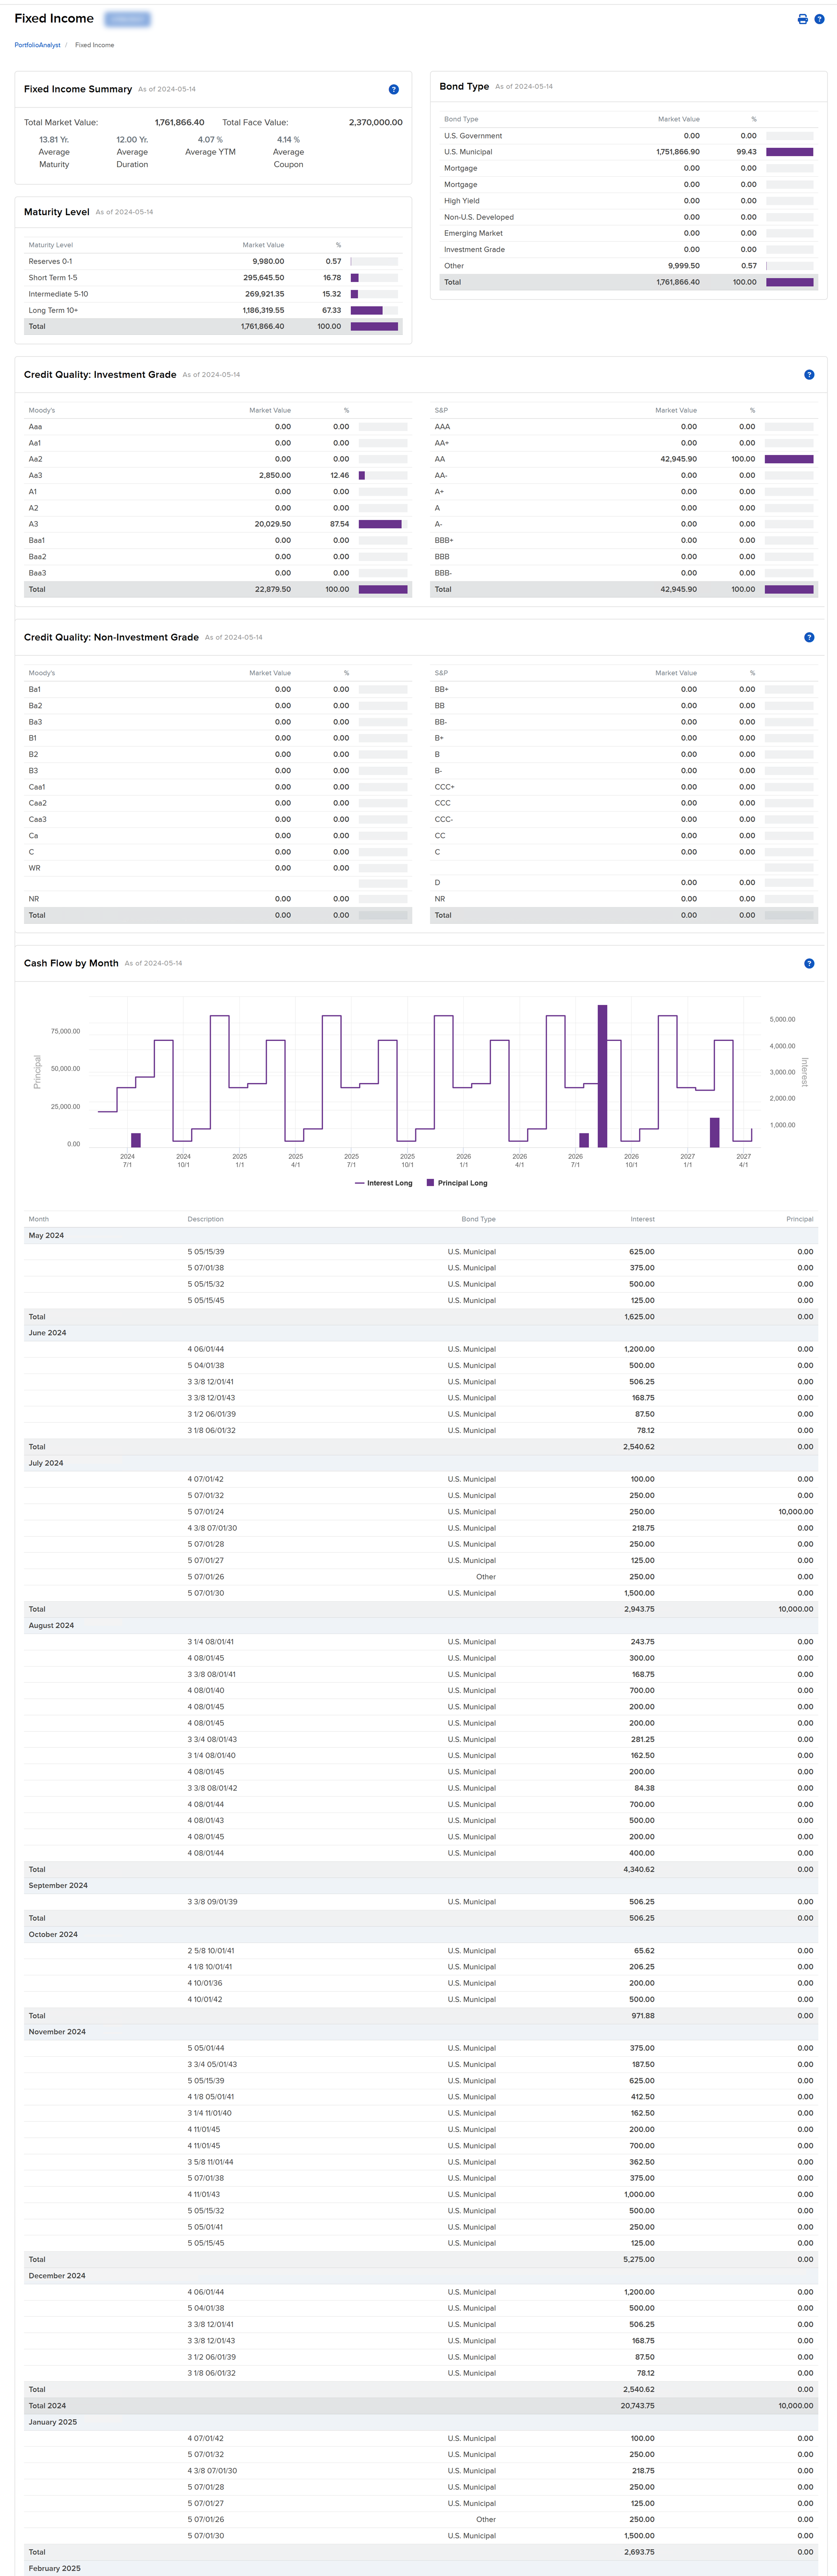Open help for Cash Flow by Month
The image size is (837, 2576).
click(809, 963)
